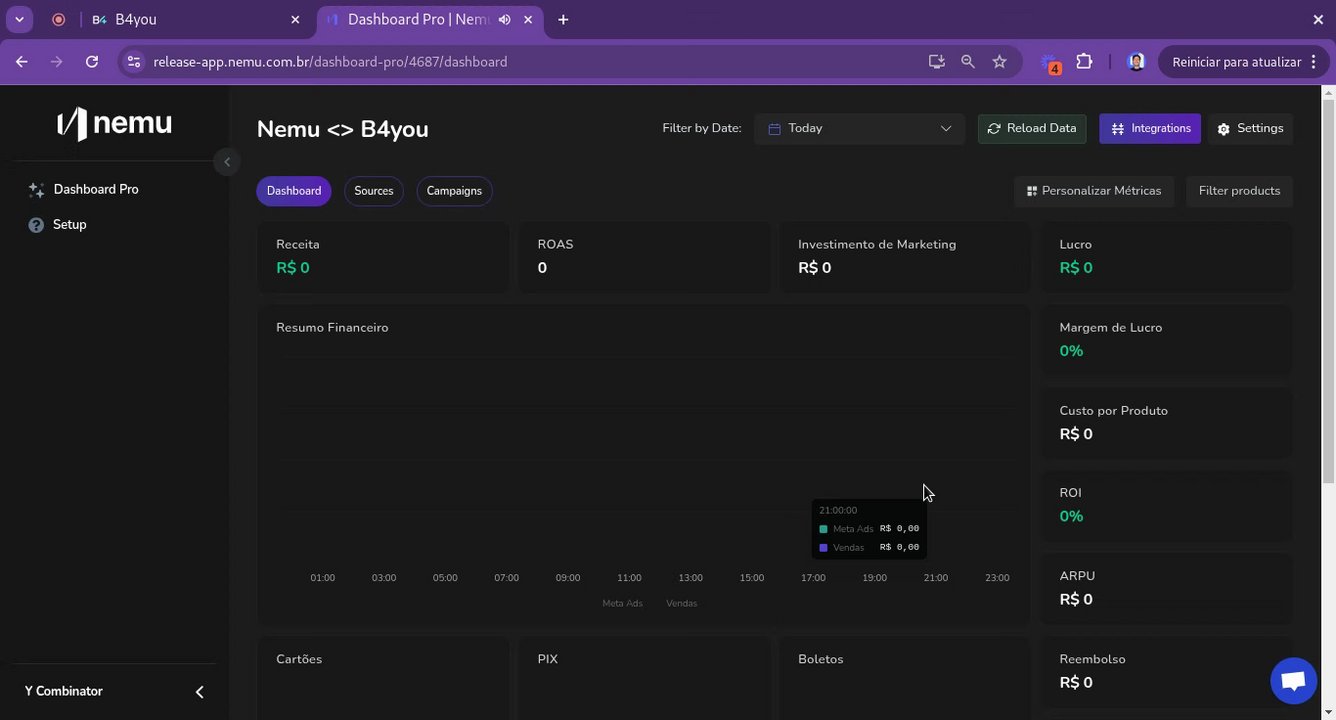Image resolution: width=1336 pixels, height=720 pixels.
Task: Open the chat support bubble
Action: [1293, 681]
